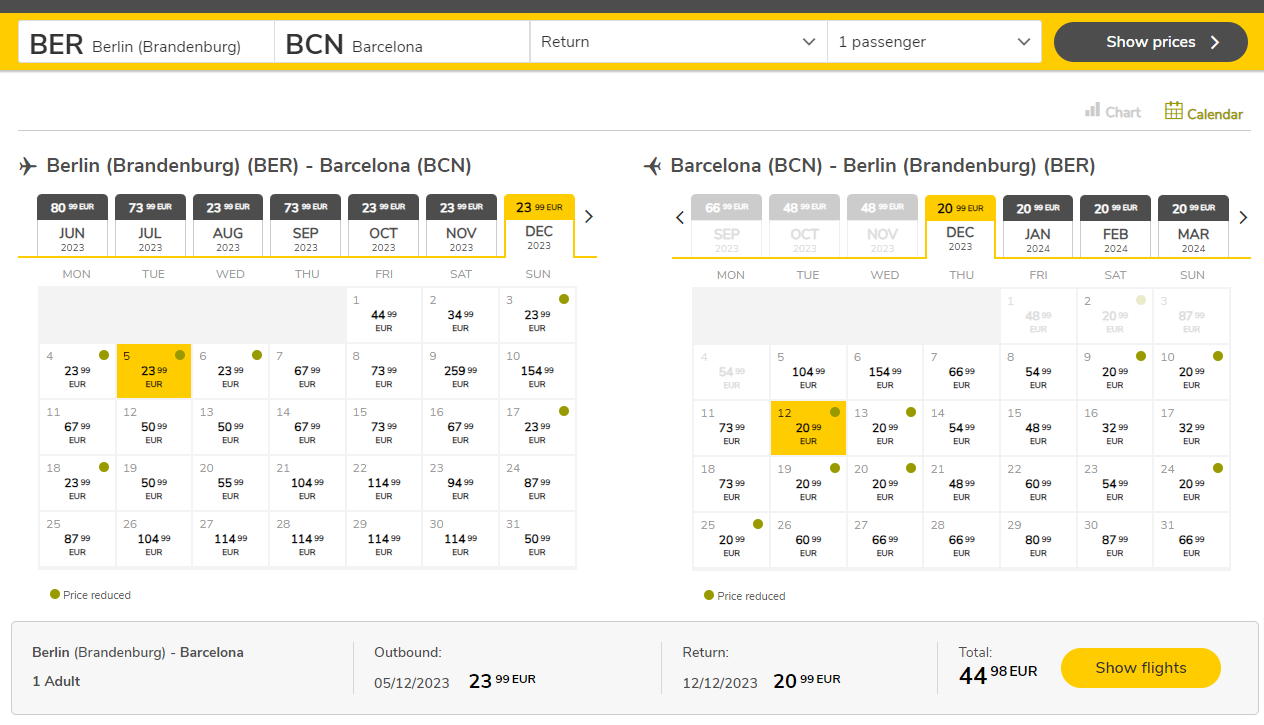Edit the BER Berlin departure field
The image size is (1264, 725).
147,42
